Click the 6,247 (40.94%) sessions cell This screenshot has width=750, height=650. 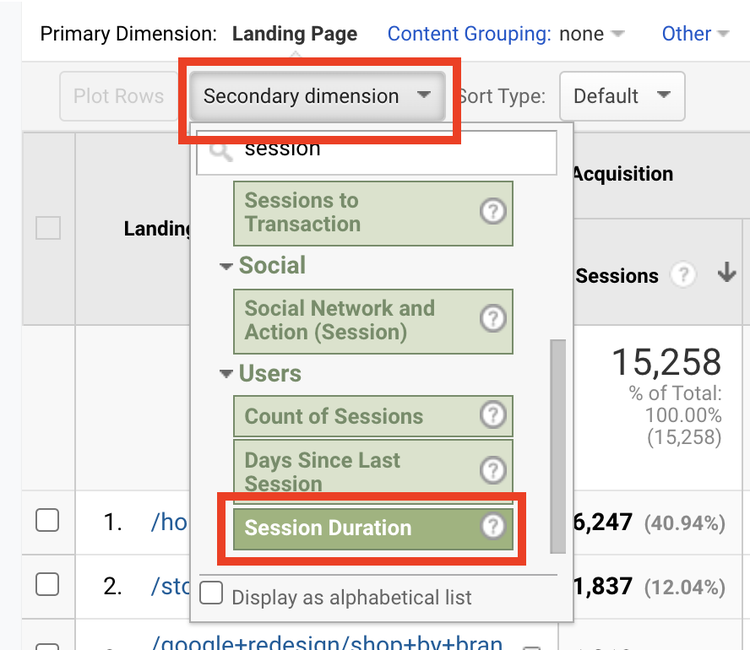tap(649, 522)
